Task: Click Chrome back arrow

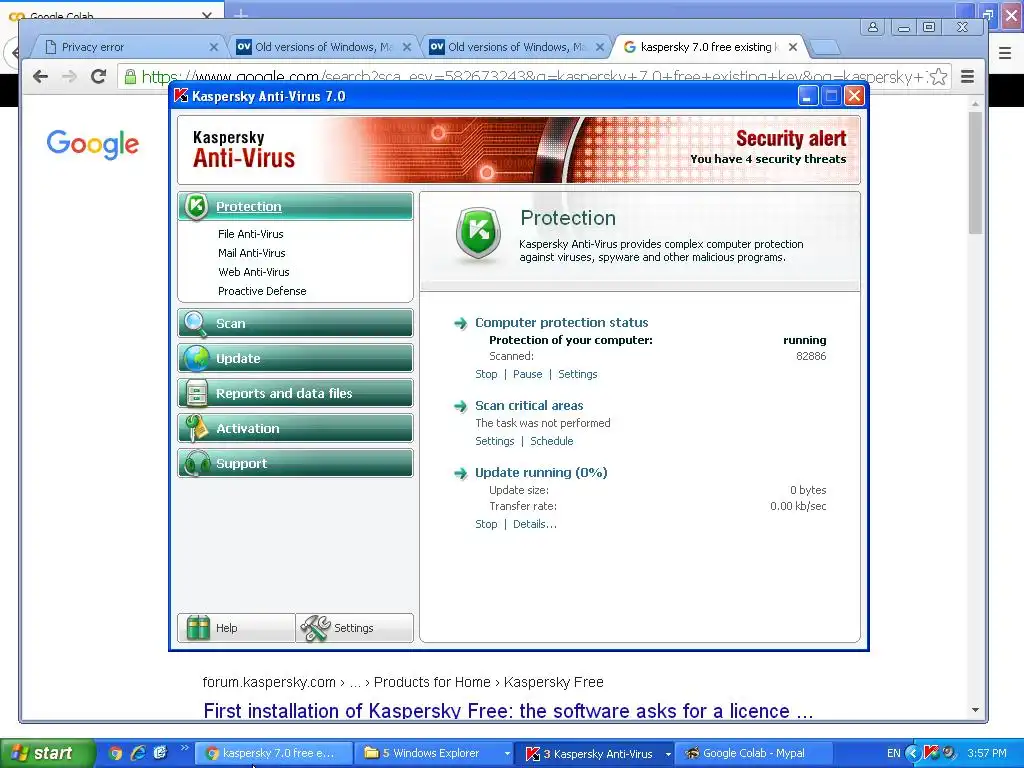Action: click(x=40, y=76)
